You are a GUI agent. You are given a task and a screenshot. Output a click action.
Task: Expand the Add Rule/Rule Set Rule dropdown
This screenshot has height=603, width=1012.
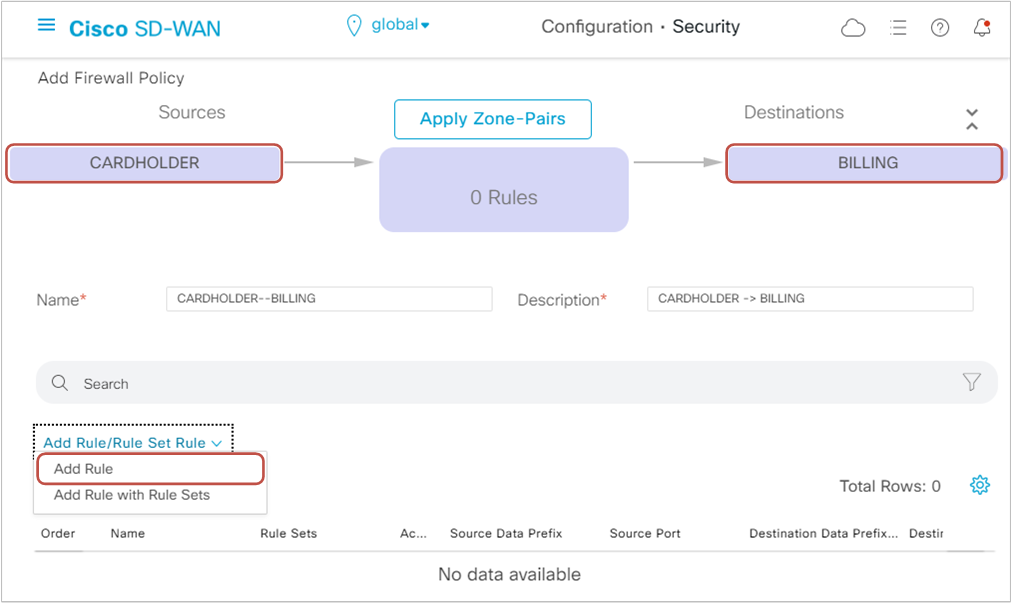(x=131, y=440)
